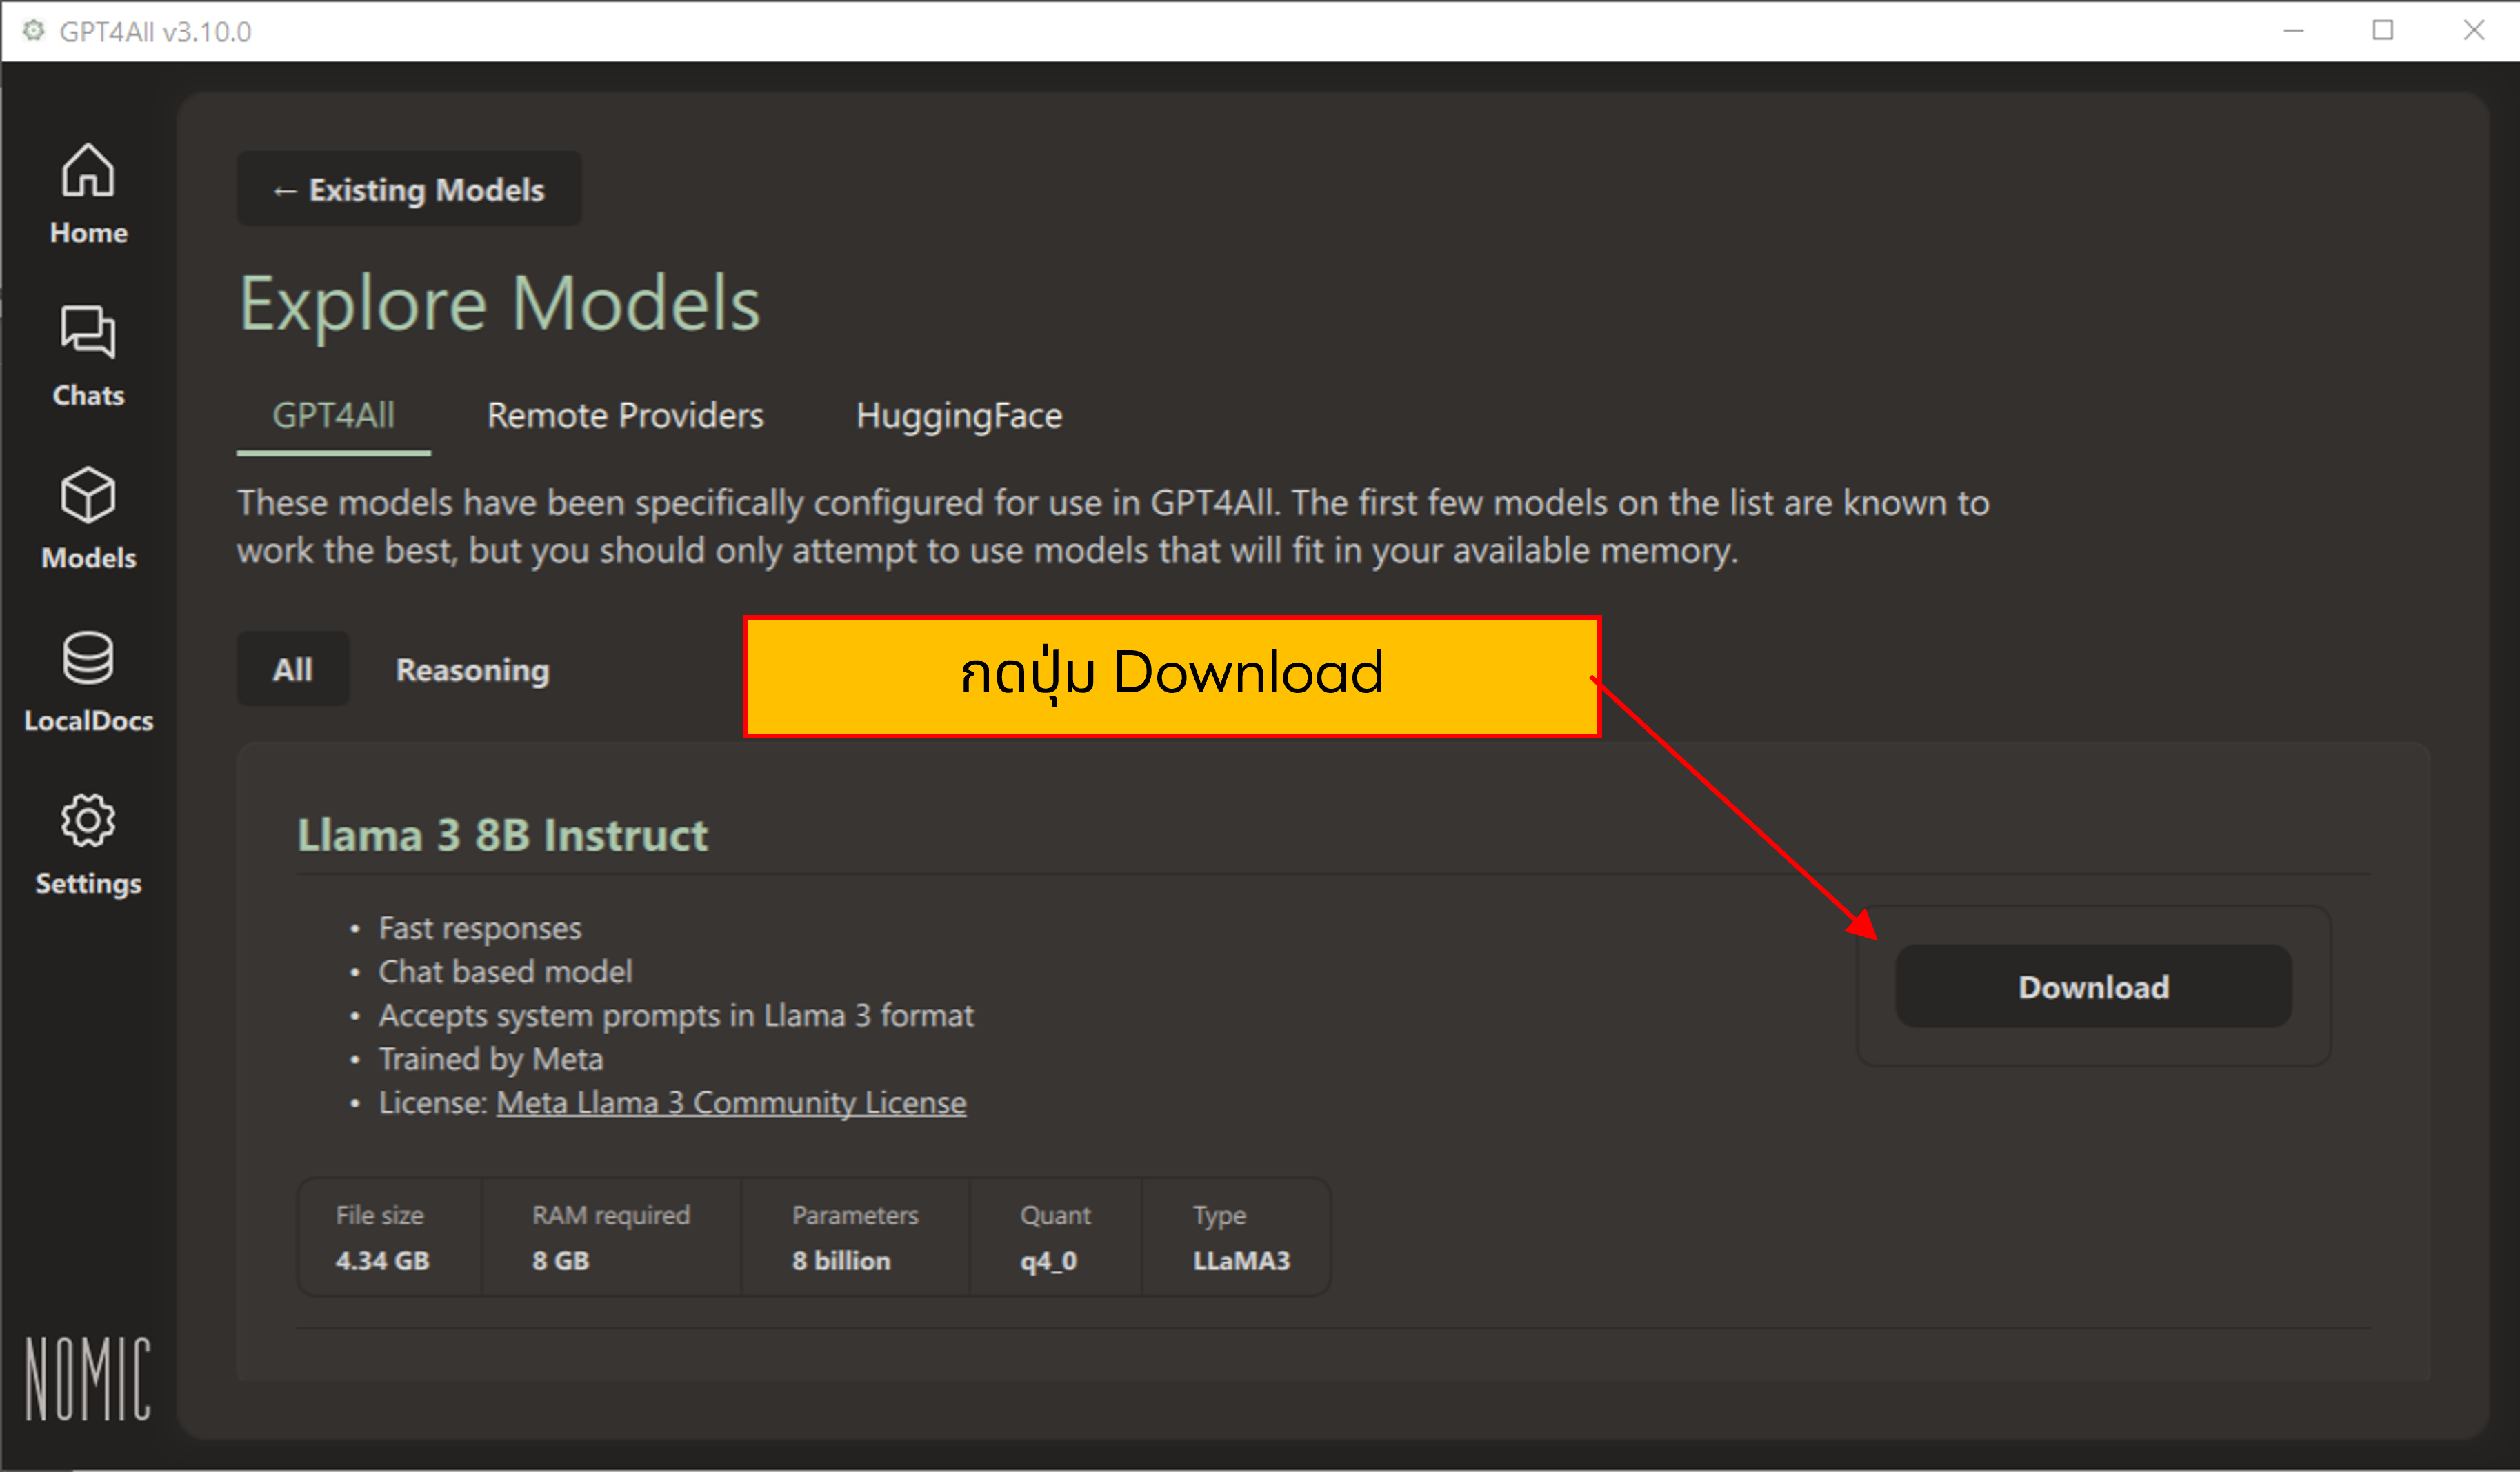Screen dimensions: 2520x1472
Task: Switch to the Remote Providers tab
Action: click(x=625, y=416)
